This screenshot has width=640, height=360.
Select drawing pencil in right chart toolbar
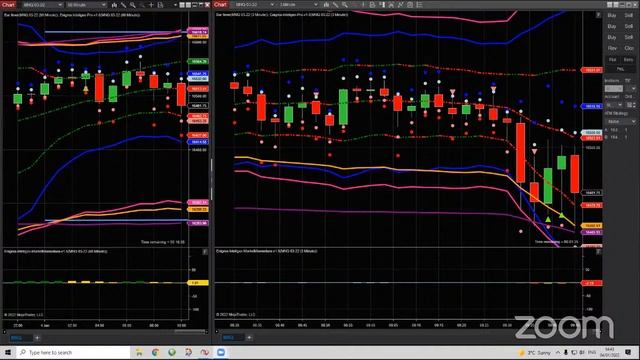336,5
